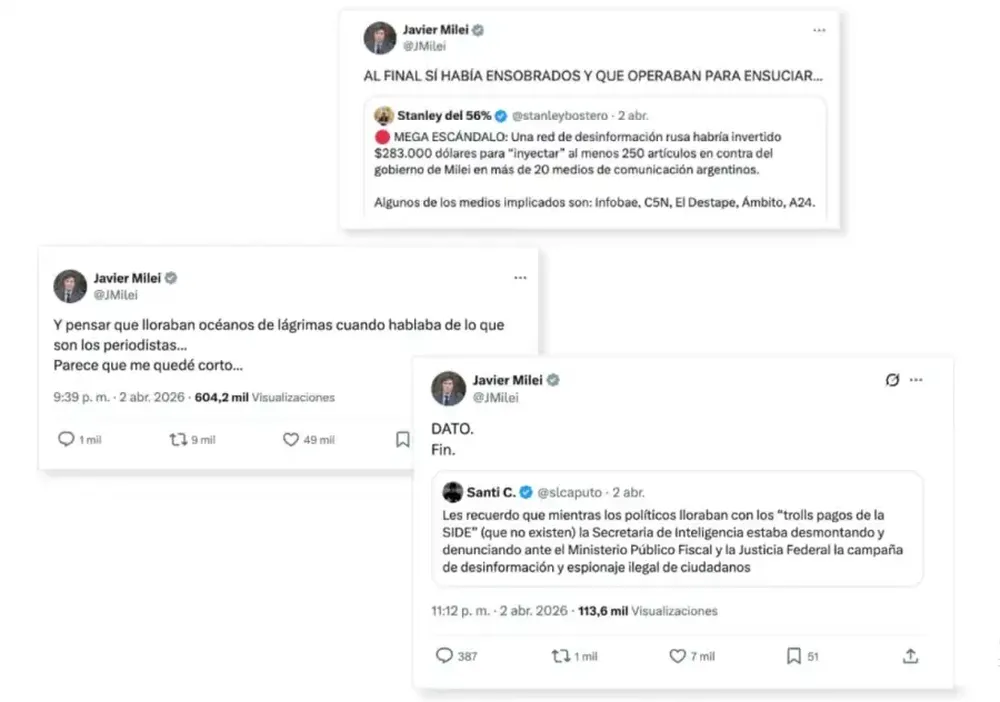Open the @JMilei handle on the top tweet
1000x702 pixels.
424,46
